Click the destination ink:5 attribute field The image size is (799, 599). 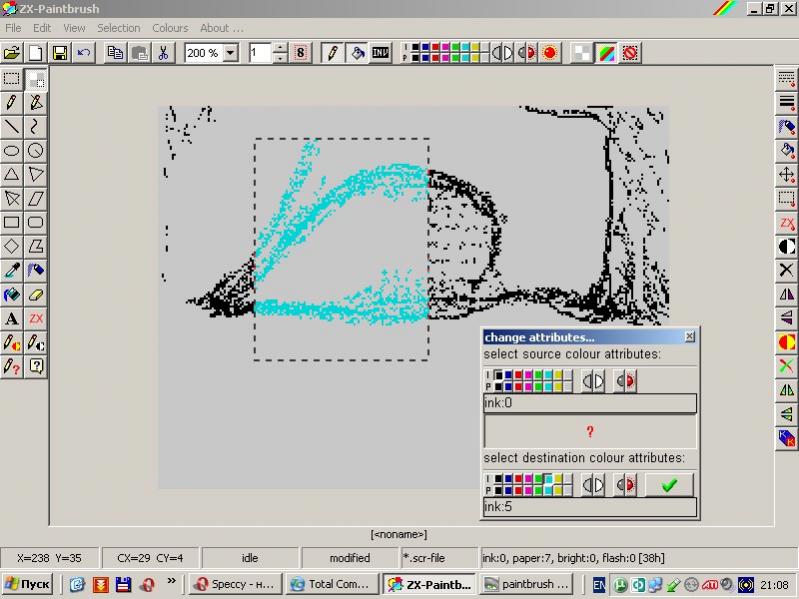pyautogui.click(x=589, y=507)
